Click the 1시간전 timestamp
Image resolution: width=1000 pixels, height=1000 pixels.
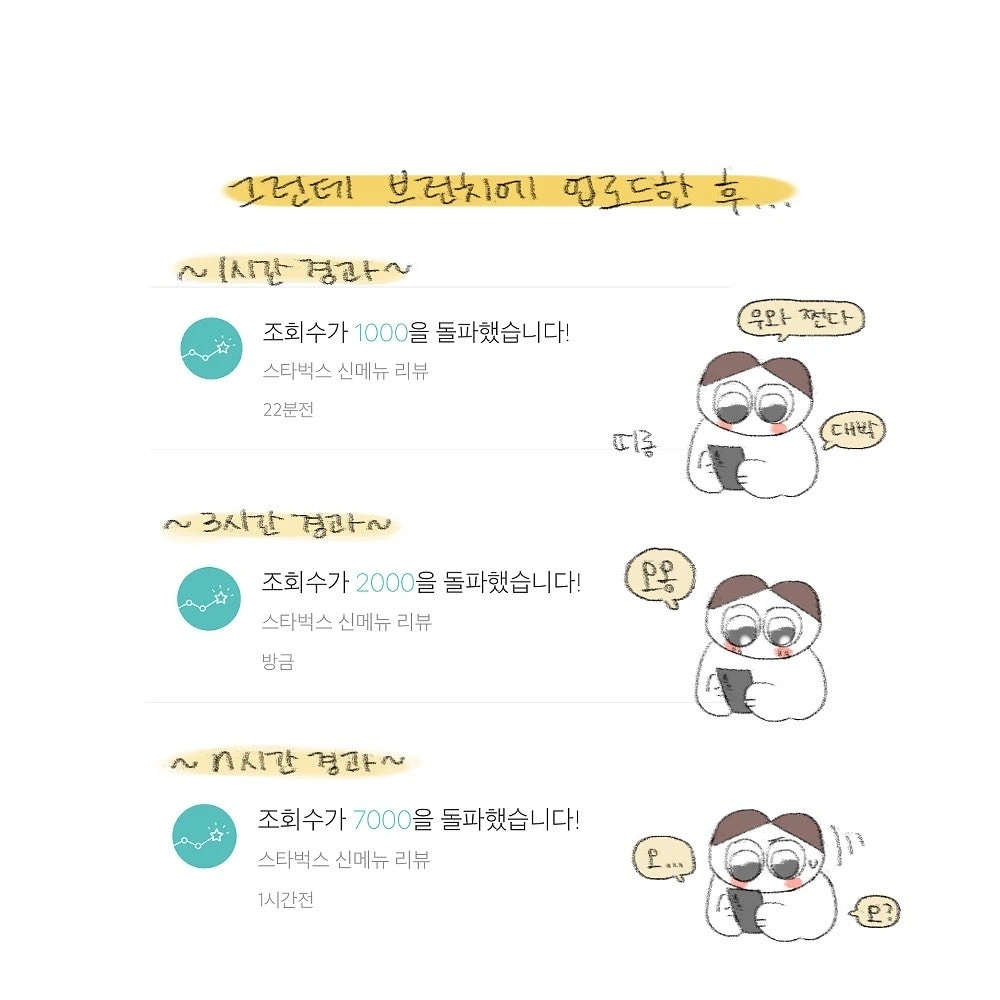click(286, 900)
